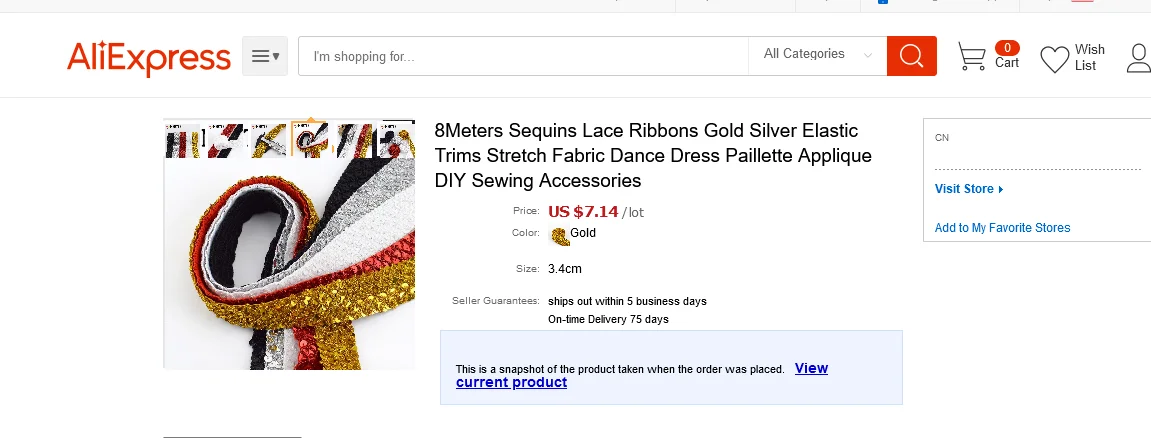Click the cart item count badge
The height and width of the screenshot is (438, 1151).
1007,47
